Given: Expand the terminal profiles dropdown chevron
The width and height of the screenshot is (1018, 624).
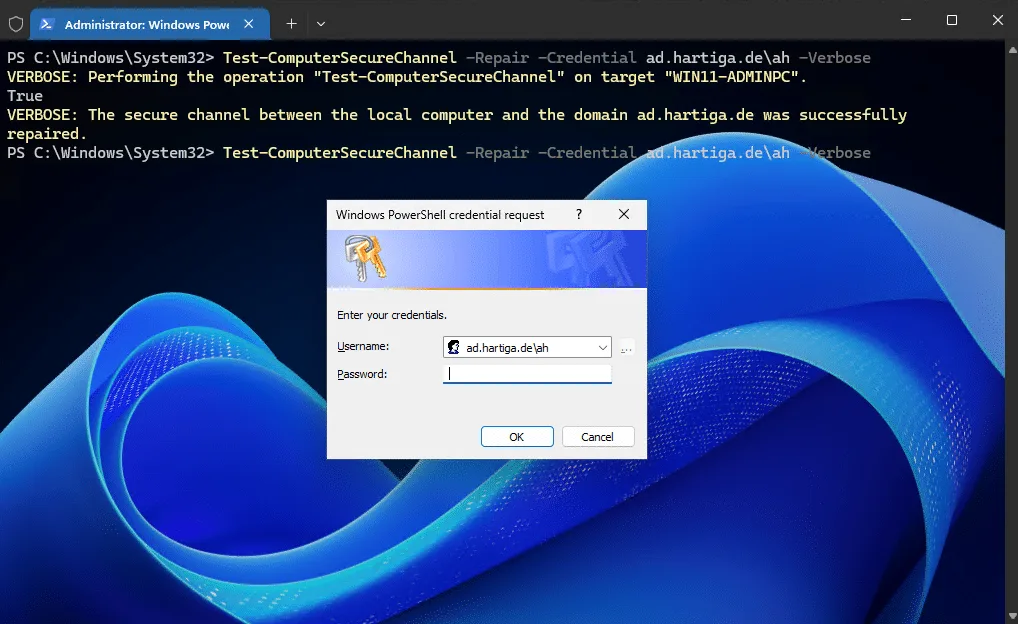Looking at the screenshot, I should tap(321, 23).
